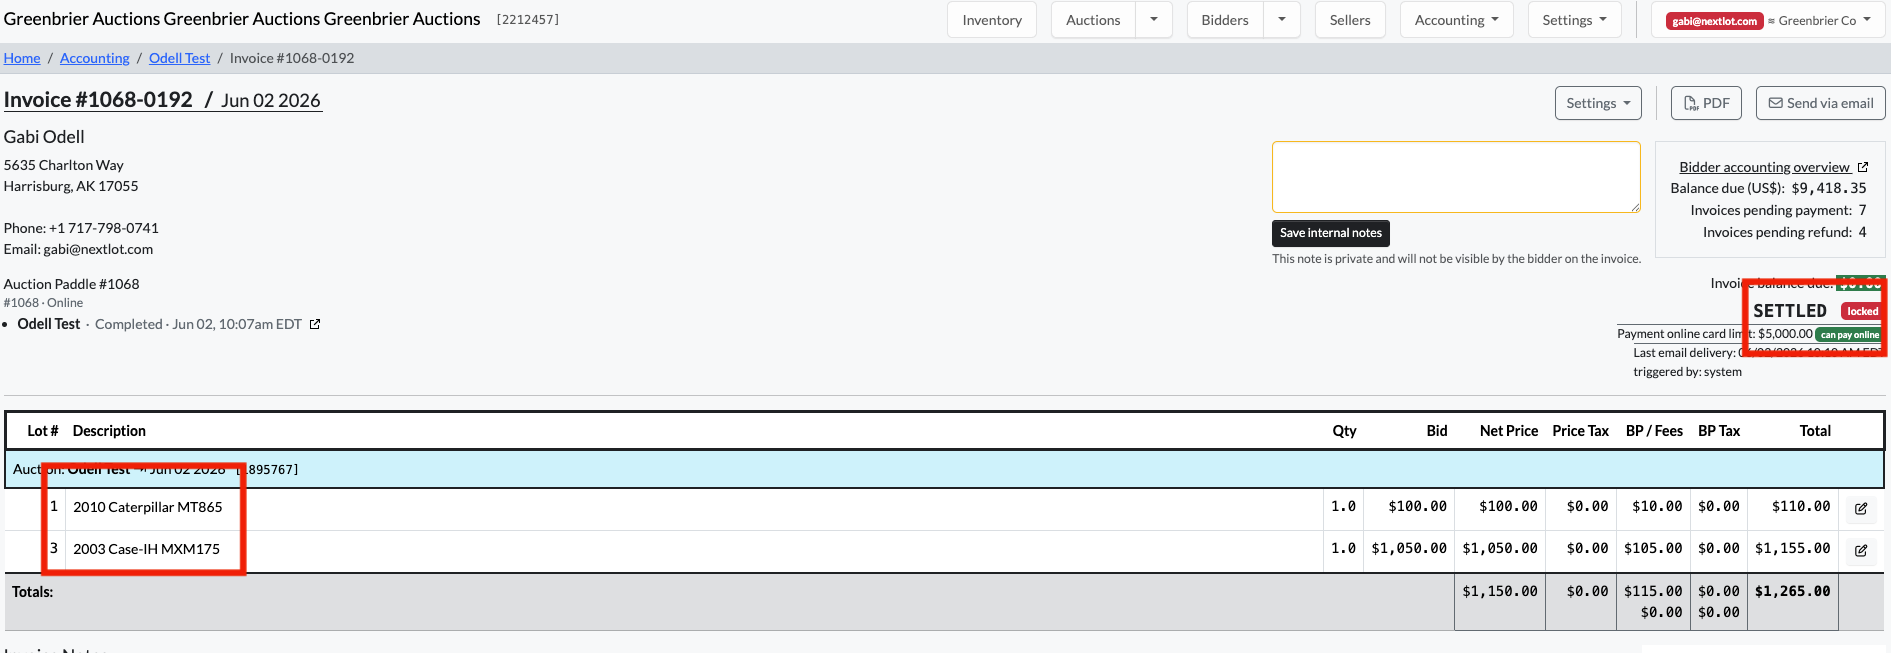The image size is (1891, 653).
Task: Click the can pay online badge
Action: tap(1850, 335)
